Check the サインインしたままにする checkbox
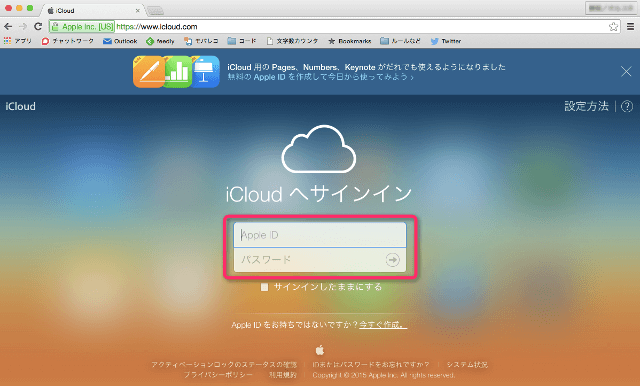Viewport: 640px width, 386px height. pos(264,287)
